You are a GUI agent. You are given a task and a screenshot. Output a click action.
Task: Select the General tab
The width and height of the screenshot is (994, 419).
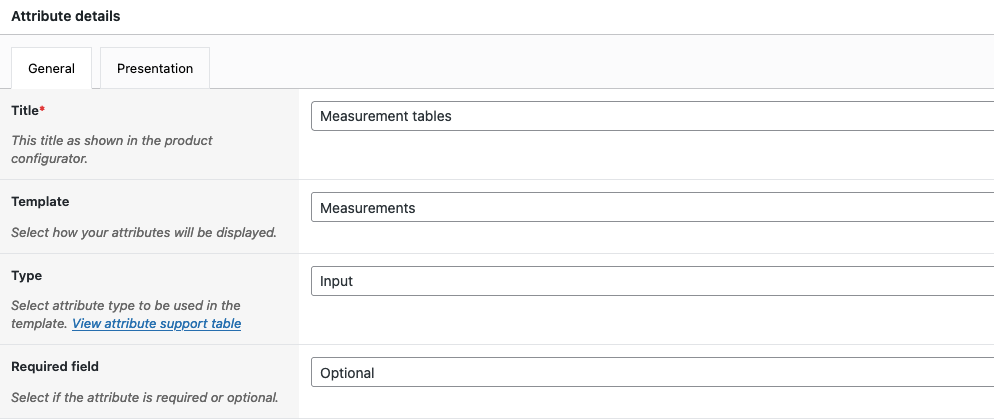pos(51,69)
